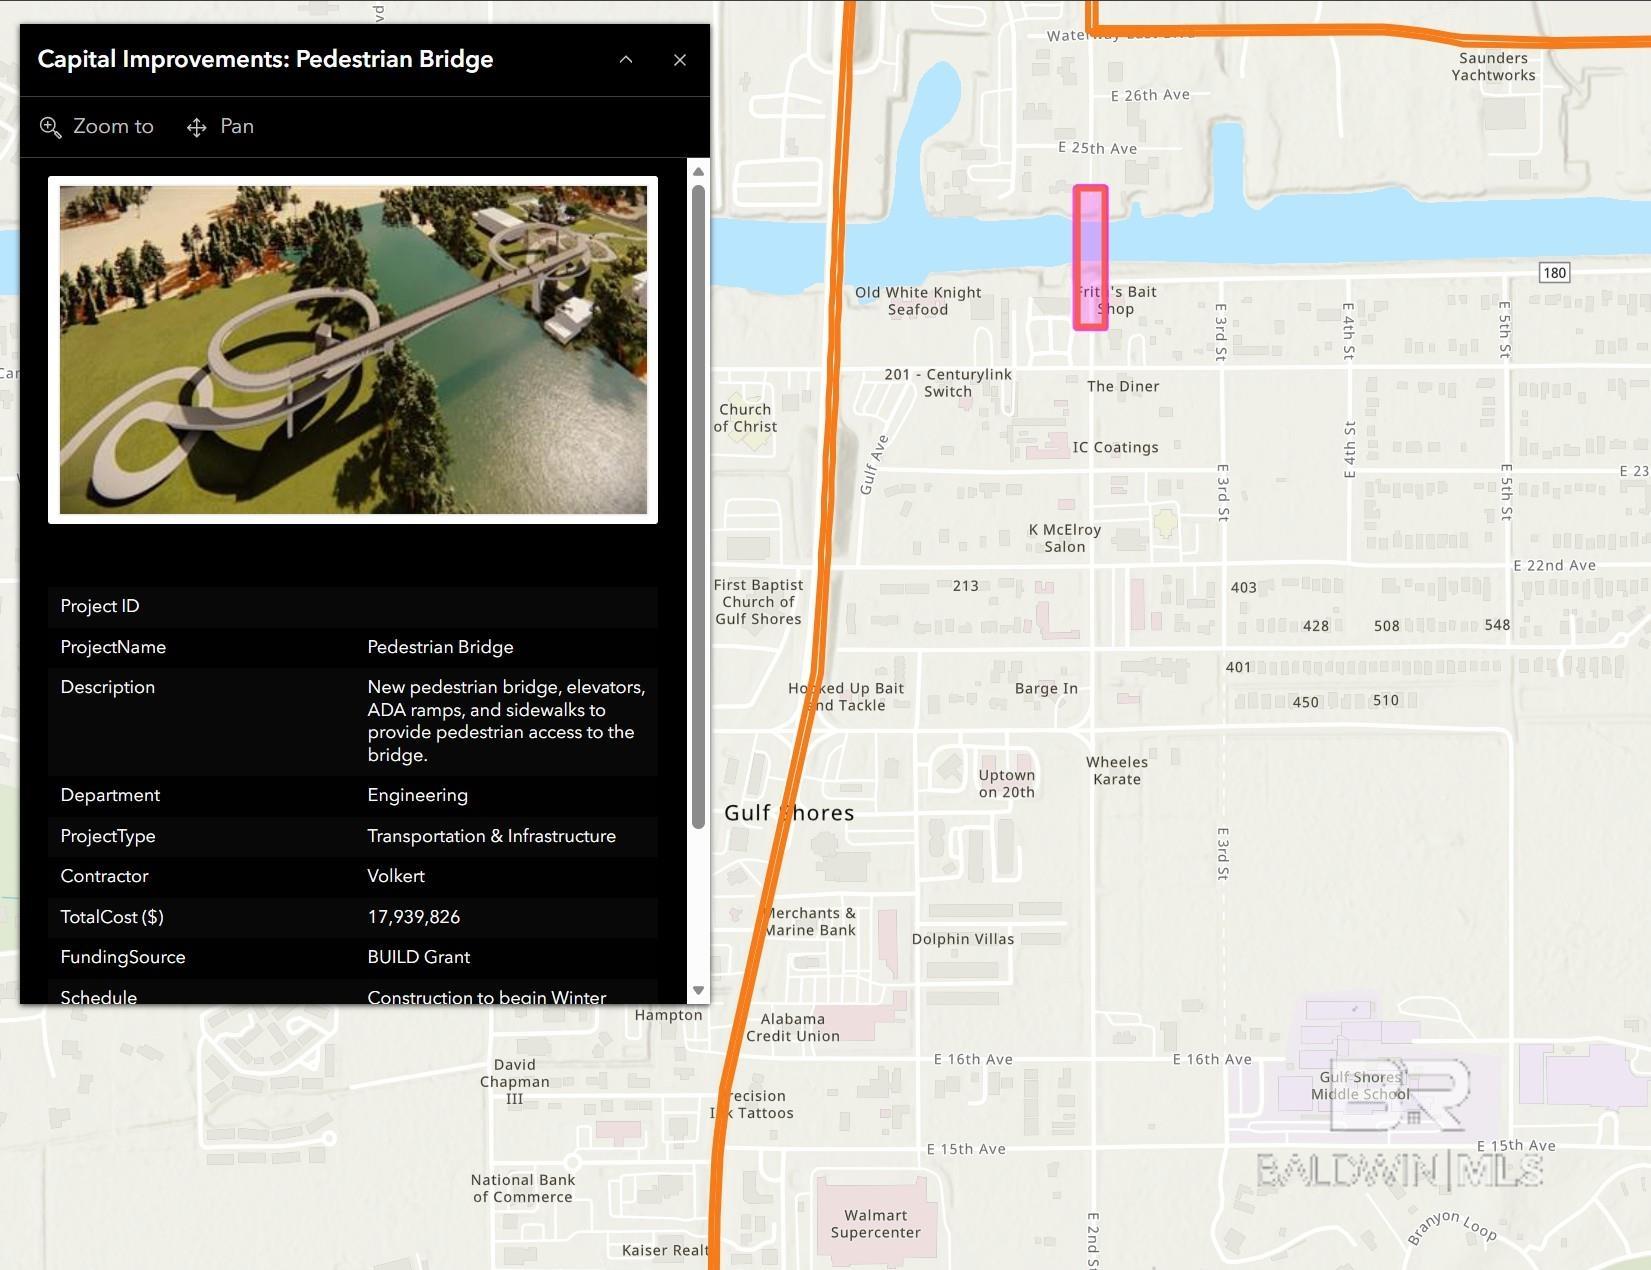Click the Pan four-arrow icon
The image size is (1651, 1270).
197,127
